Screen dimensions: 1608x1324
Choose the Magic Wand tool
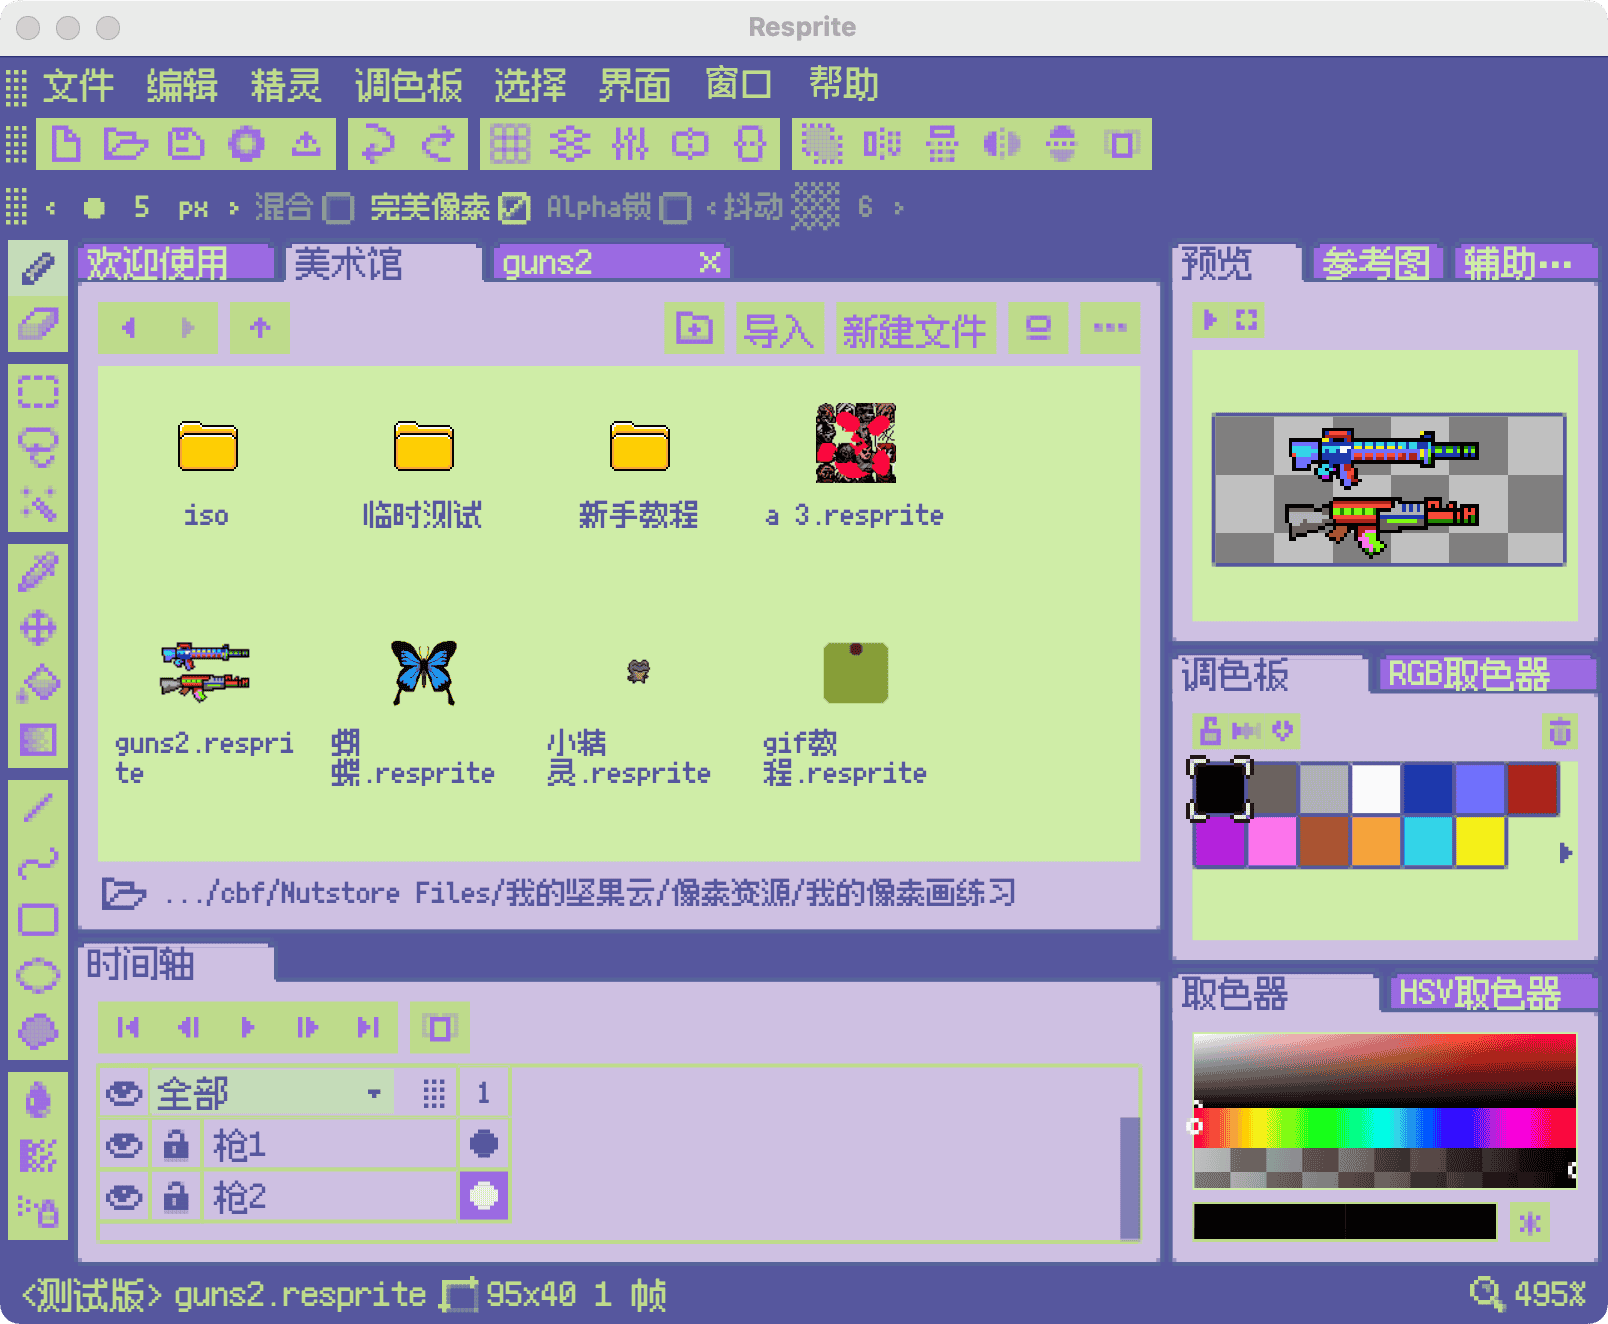[x=38, y=505]
